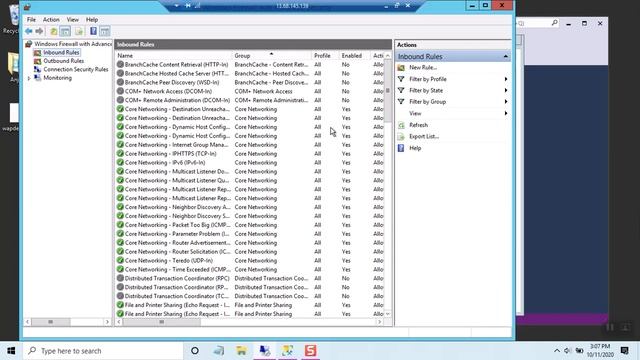
Task: Click disabled icon of Distributed Transaction Coordinator (RPC)
Action: coord(120,278)
